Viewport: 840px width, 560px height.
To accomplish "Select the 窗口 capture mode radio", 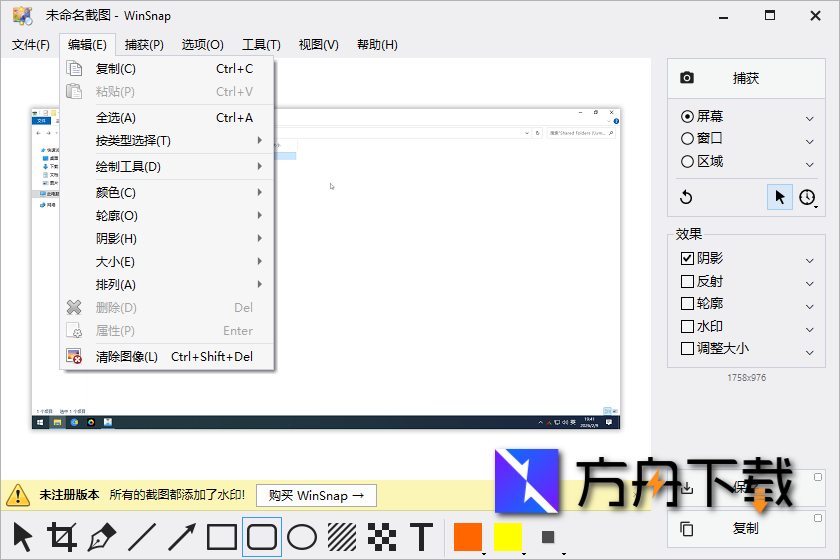I will pos(687,138).
